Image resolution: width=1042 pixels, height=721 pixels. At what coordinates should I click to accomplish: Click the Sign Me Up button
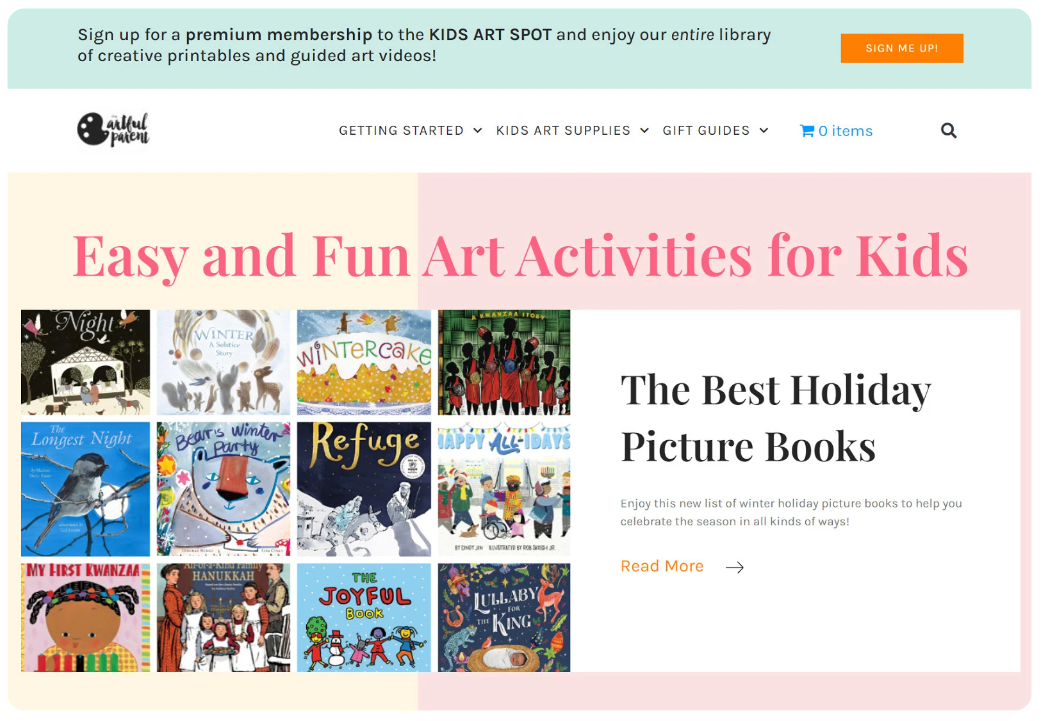[x=902, y=49]
